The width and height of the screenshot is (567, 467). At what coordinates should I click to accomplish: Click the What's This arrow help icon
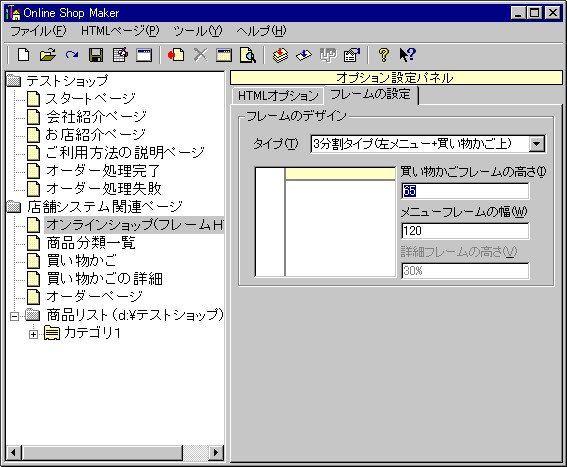point(408,55)
